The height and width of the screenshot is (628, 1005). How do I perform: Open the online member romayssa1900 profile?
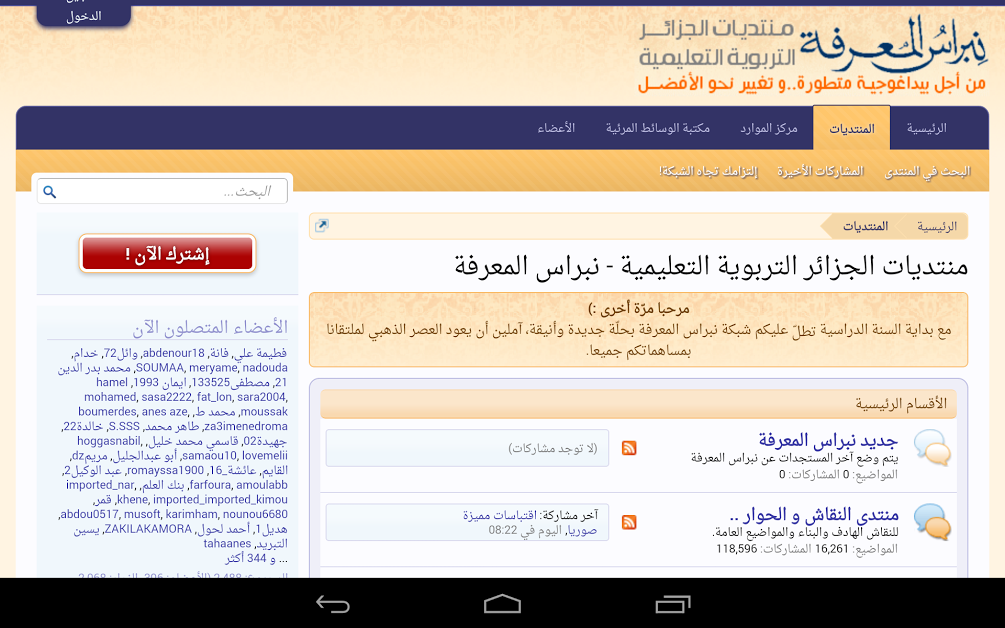(164, 470)
